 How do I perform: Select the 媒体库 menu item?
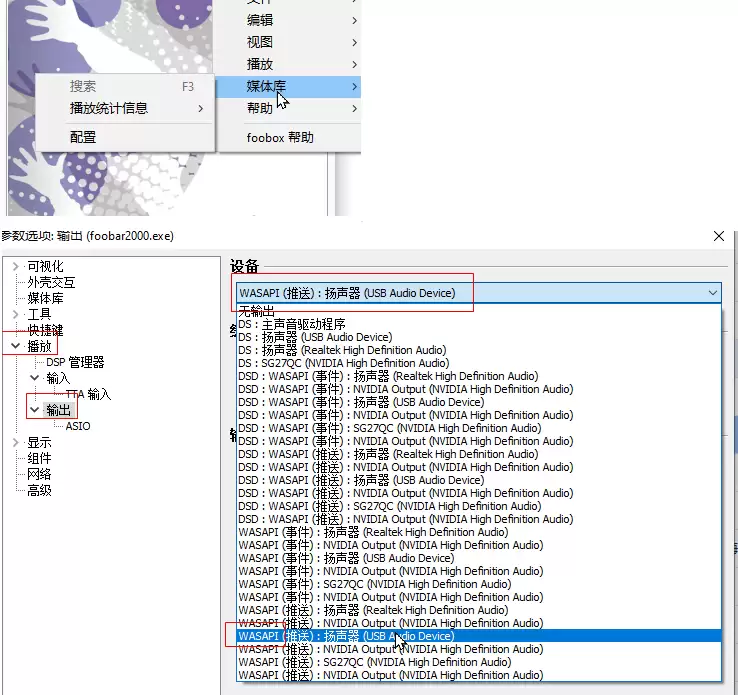(288, 87)
